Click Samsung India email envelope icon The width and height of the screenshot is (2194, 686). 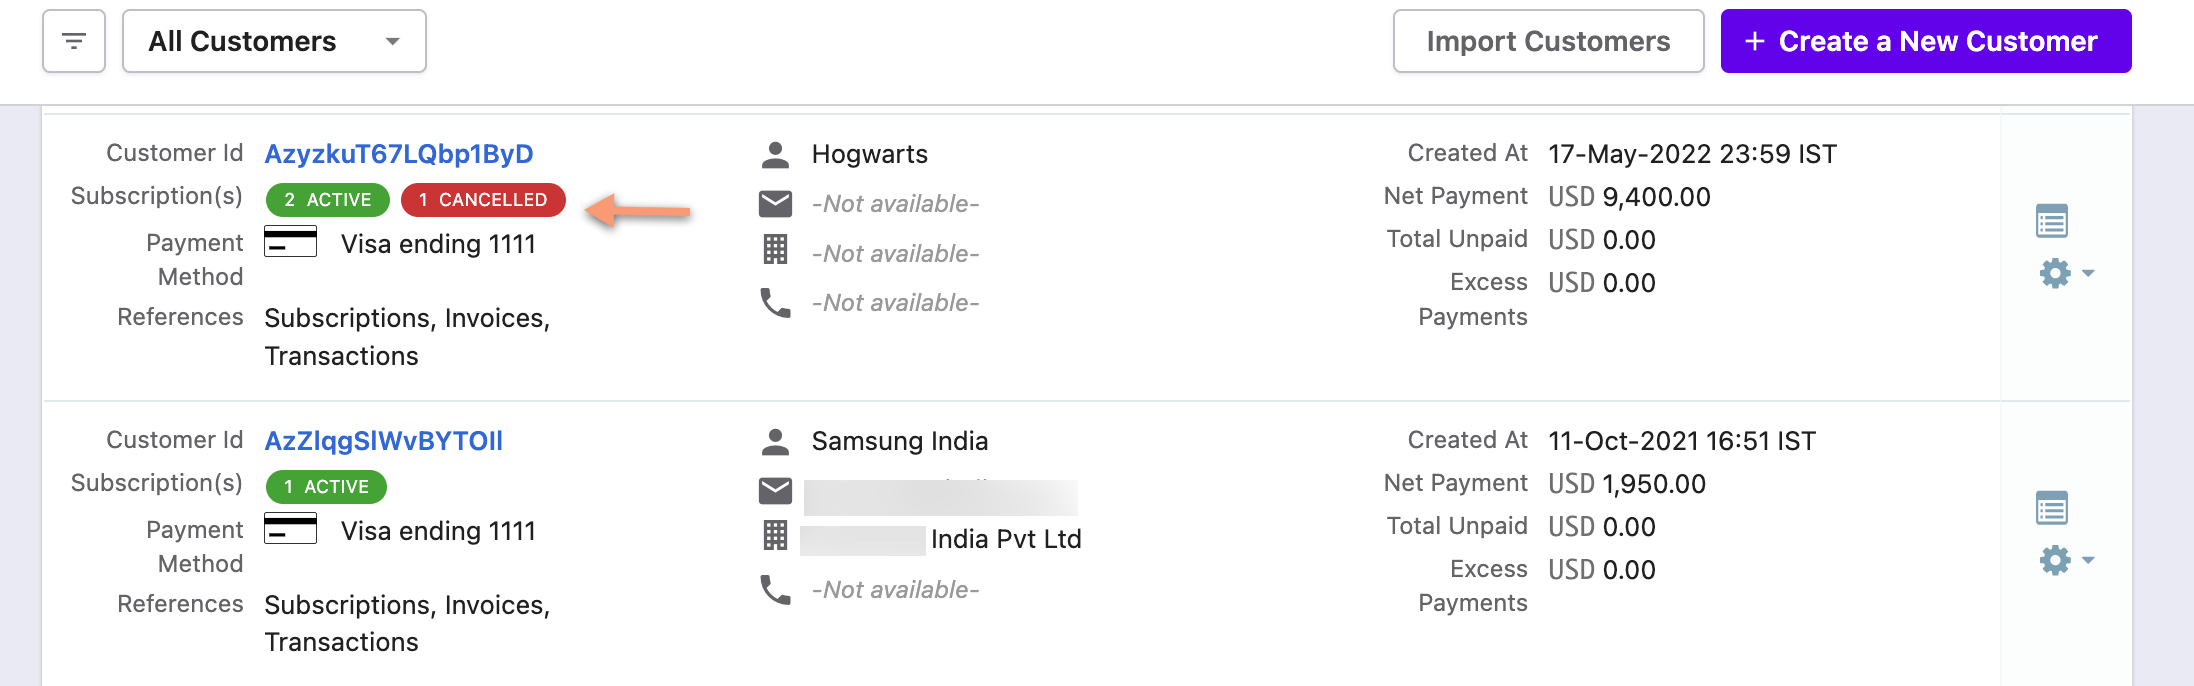point(775,491)
